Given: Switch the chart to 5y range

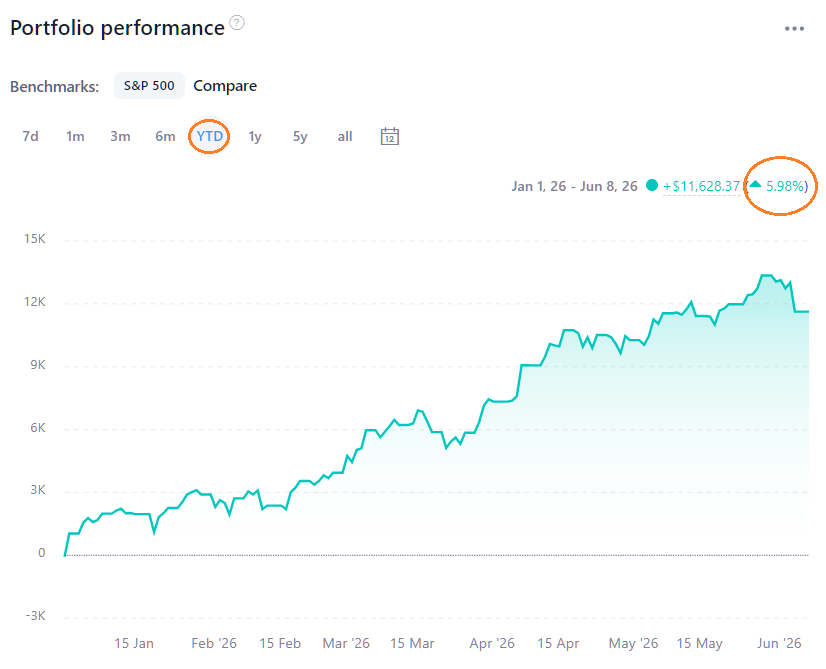Looking at the screenshot, I should coord(300,137).
